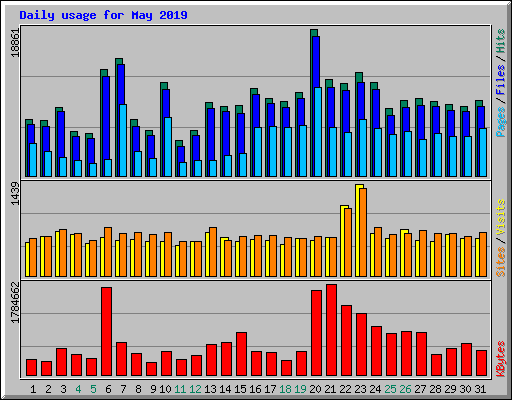Screen dimensions: 512x400
Task: Select the day "28" axis label
Action: [x=435, y=389]
